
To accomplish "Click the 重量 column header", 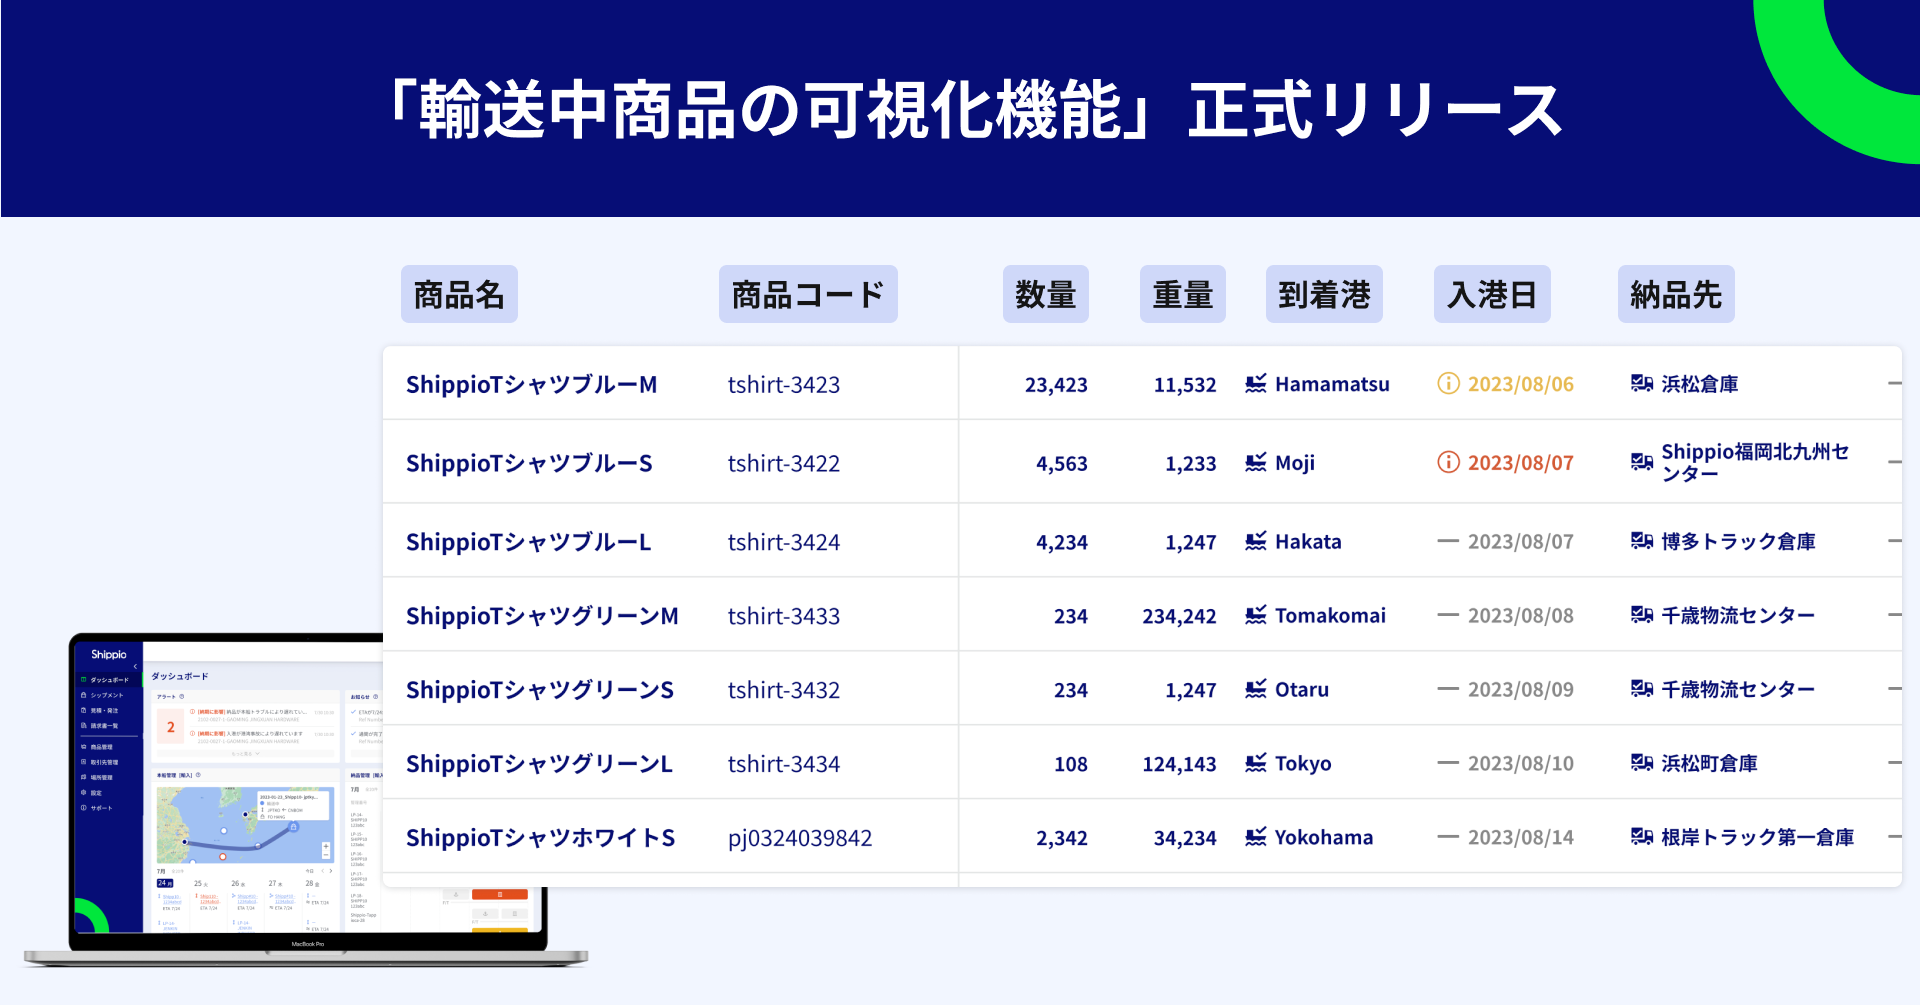I will [x=1183, y=294].
